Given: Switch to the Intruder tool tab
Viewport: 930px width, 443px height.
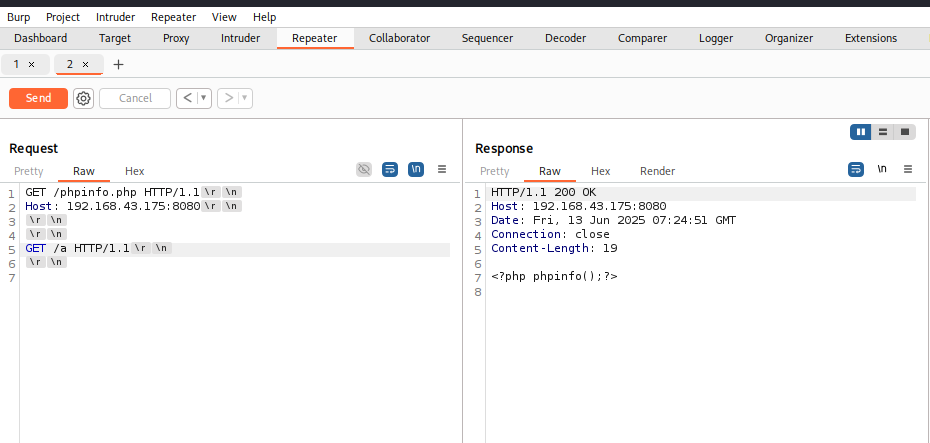Looking at the screenshot, I should tap(240, 39).
